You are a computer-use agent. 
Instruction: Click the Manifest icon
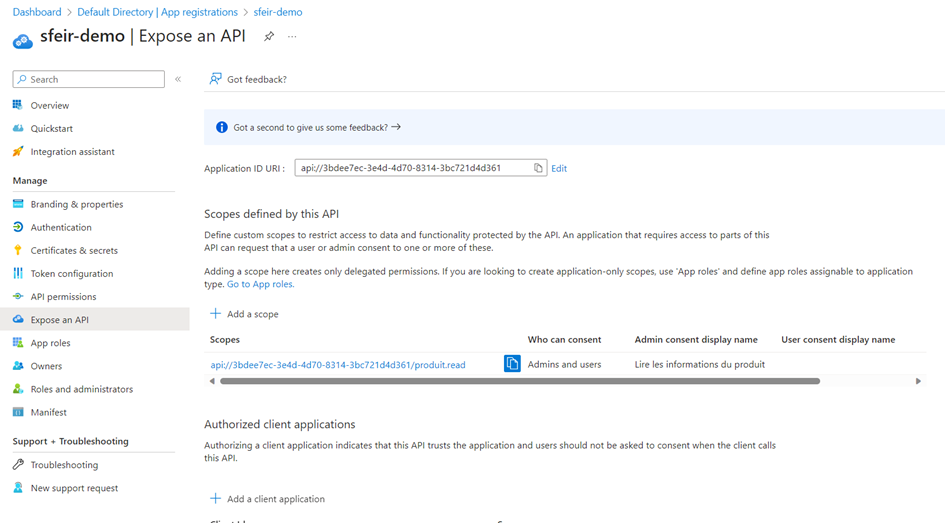(x=18, y=412)
